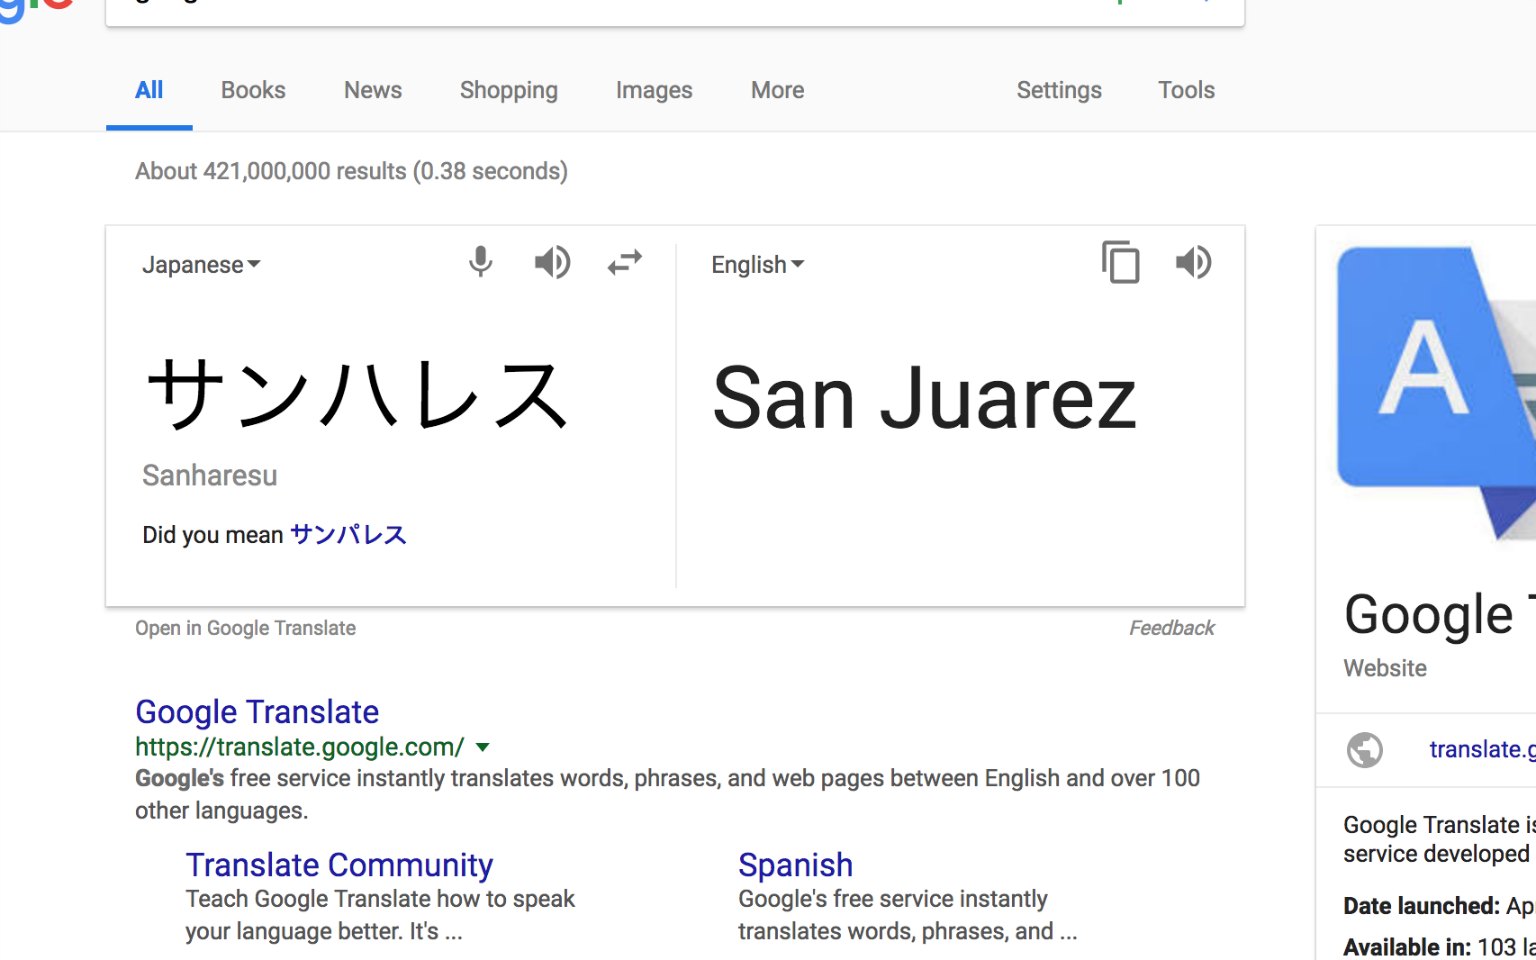The height and width of the screenshot is (960, 1536).
Task: Click the translate.g… link in the side panel
Action: coord(1482,750)
